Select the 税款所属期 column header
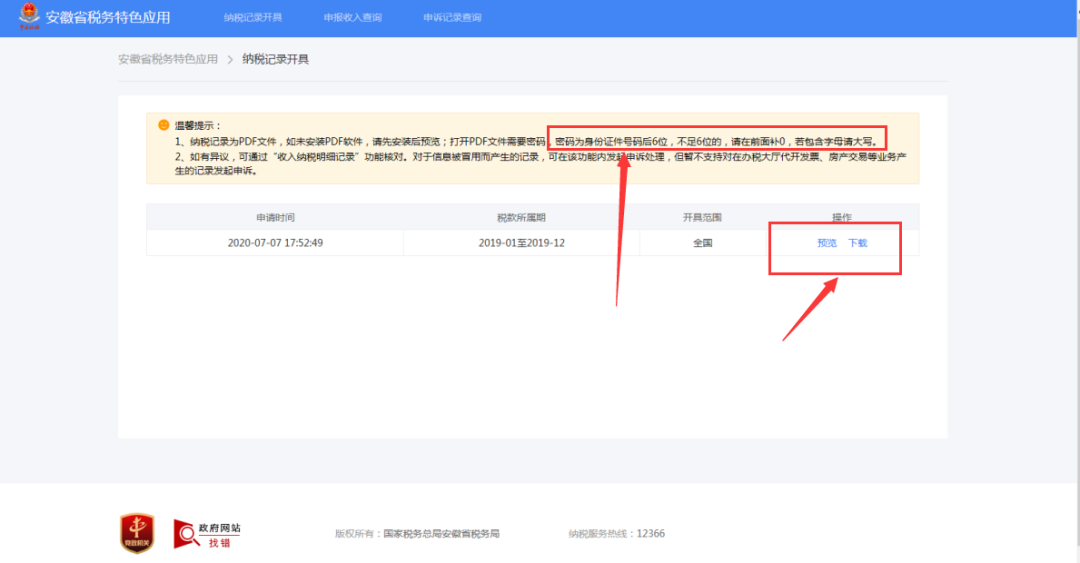 (521, 217)
